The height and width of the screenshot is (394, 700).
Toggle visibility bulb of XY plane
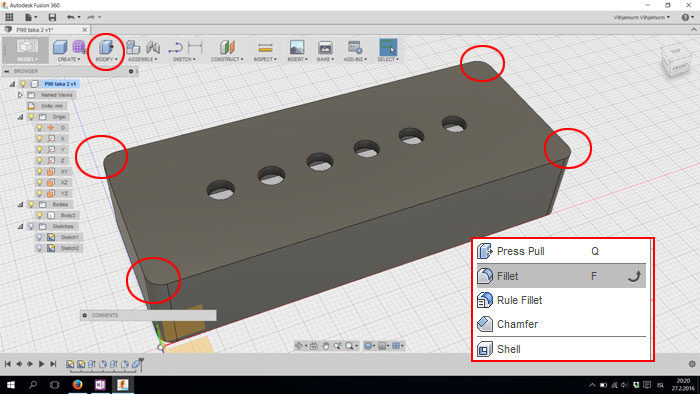(x=40, y=171)
